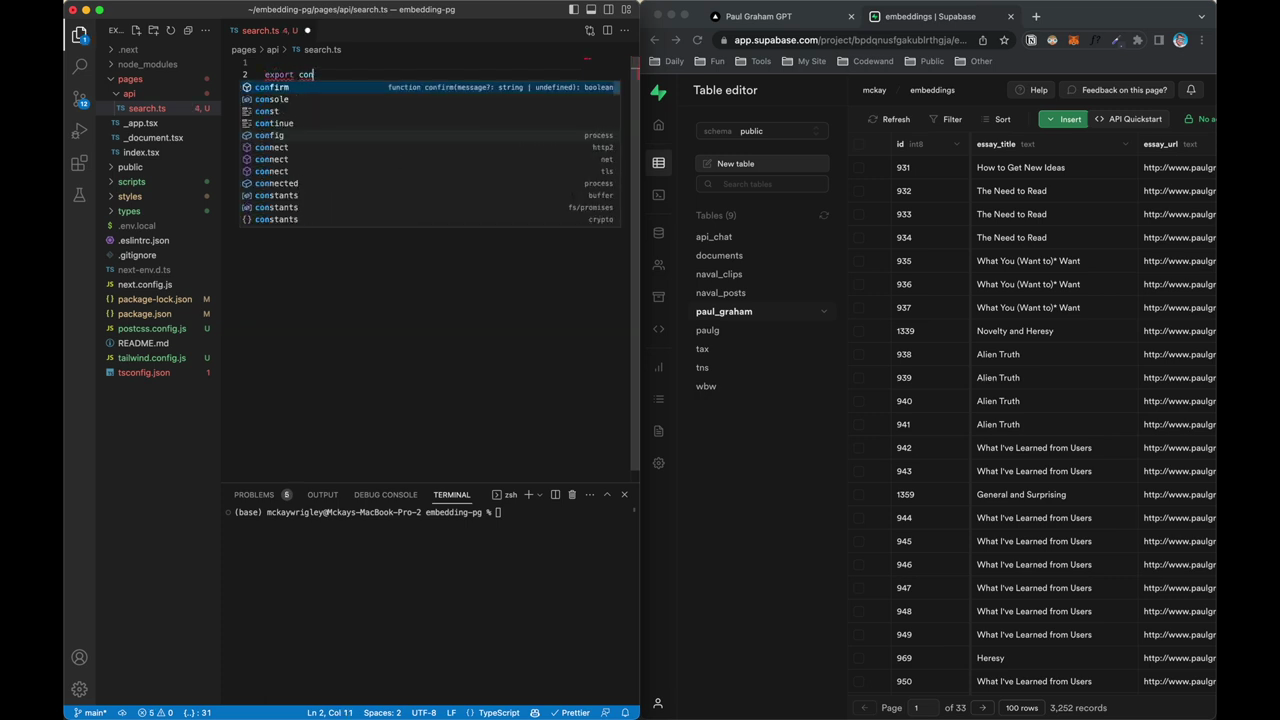This screenshot has width=1280, height=720.
Task: Open Supabase Authentication users icon
Action: (x=658, y=265)
